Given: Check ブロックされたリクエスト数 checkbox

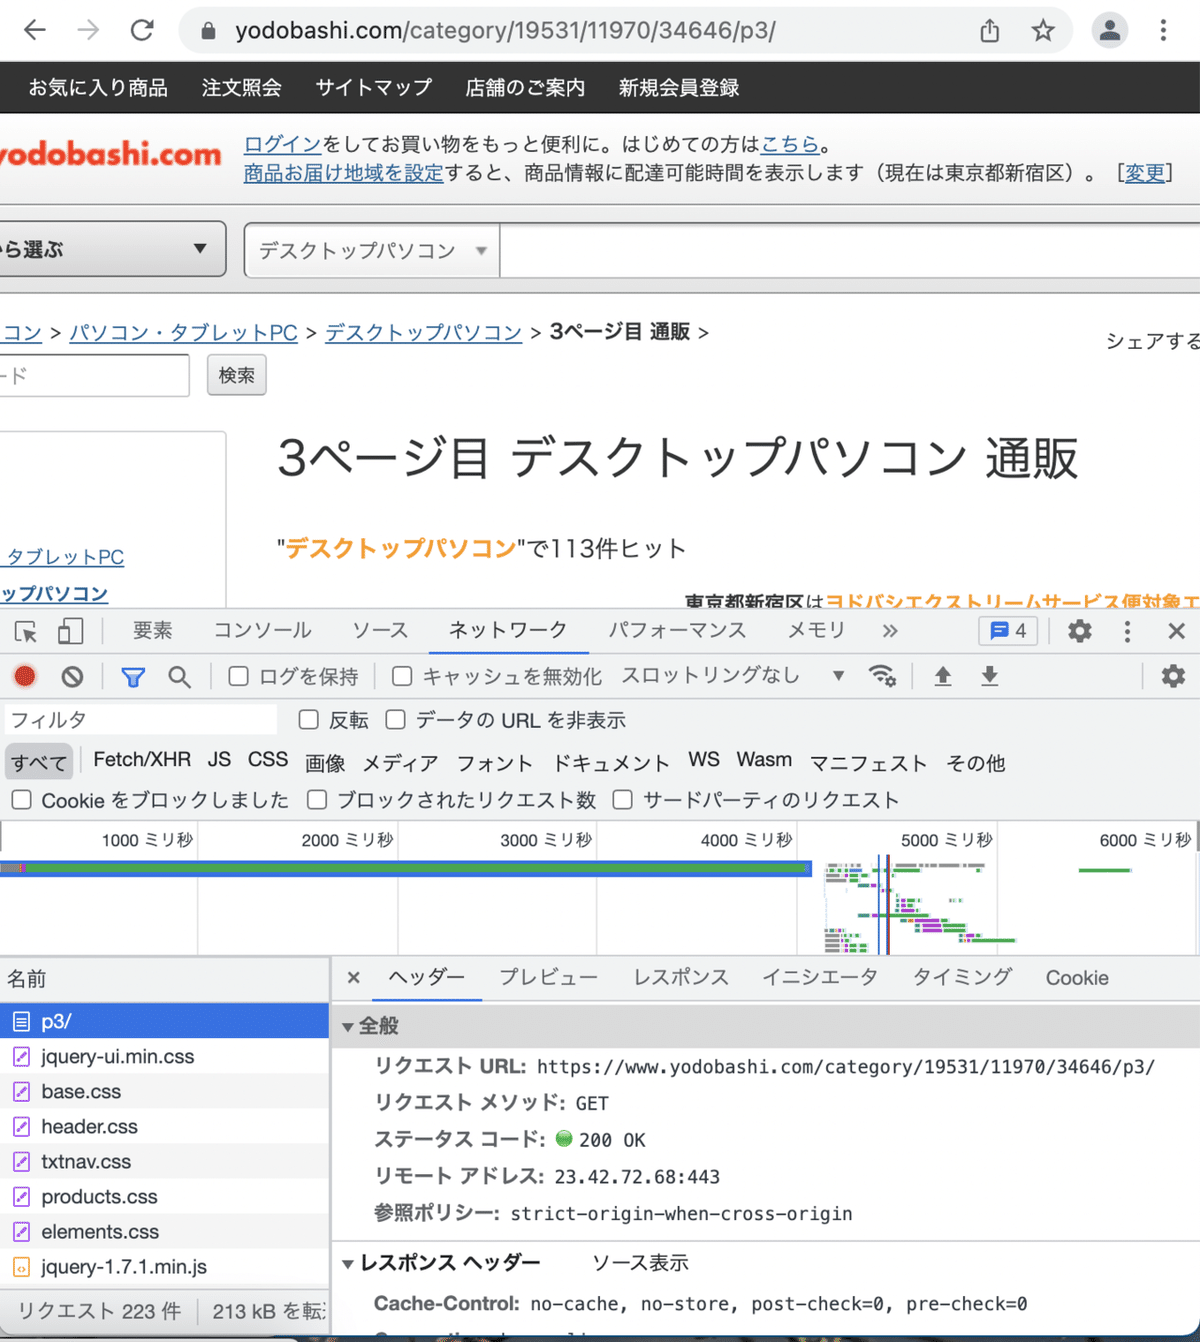Looking at the screenshot, I should (x=317, y=800).
